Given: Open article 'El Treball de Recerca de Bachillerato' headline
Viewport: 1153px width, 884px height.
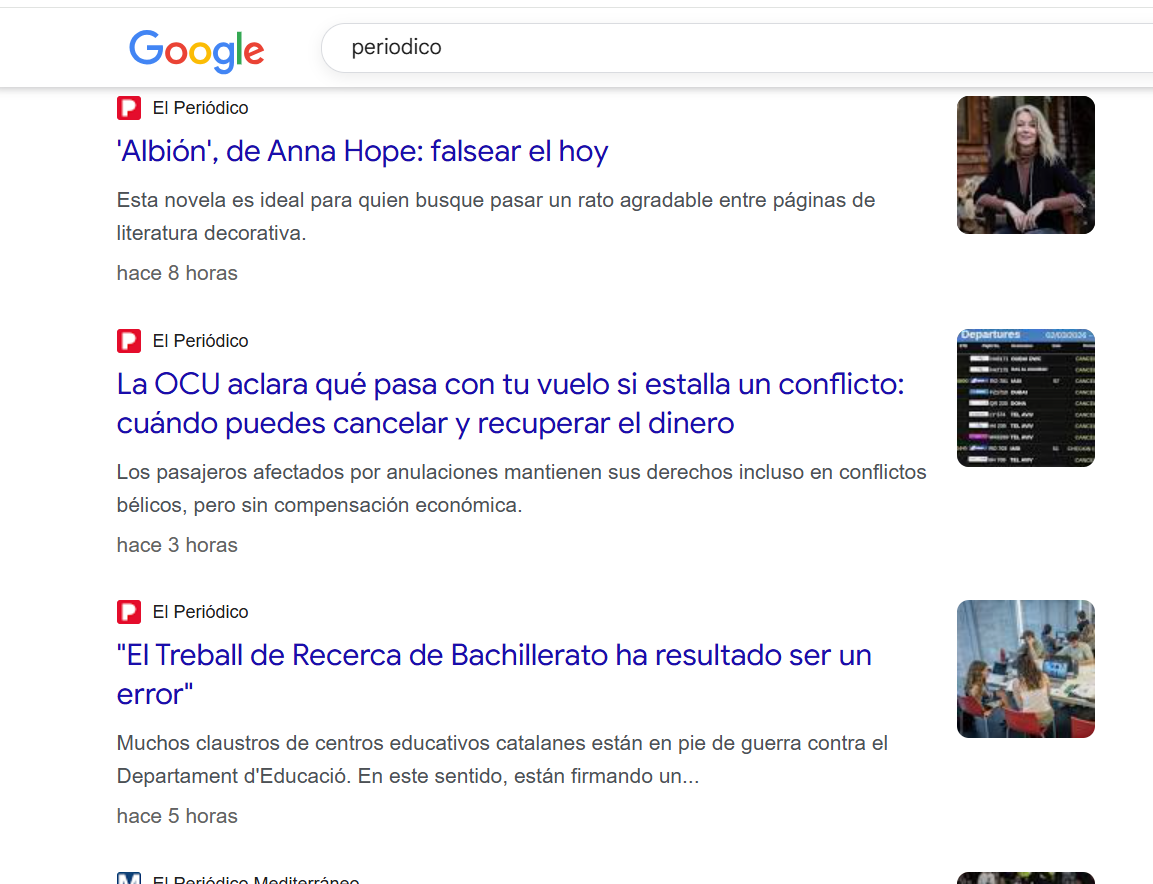Looking at the screenshot, I should click(494, 674).
